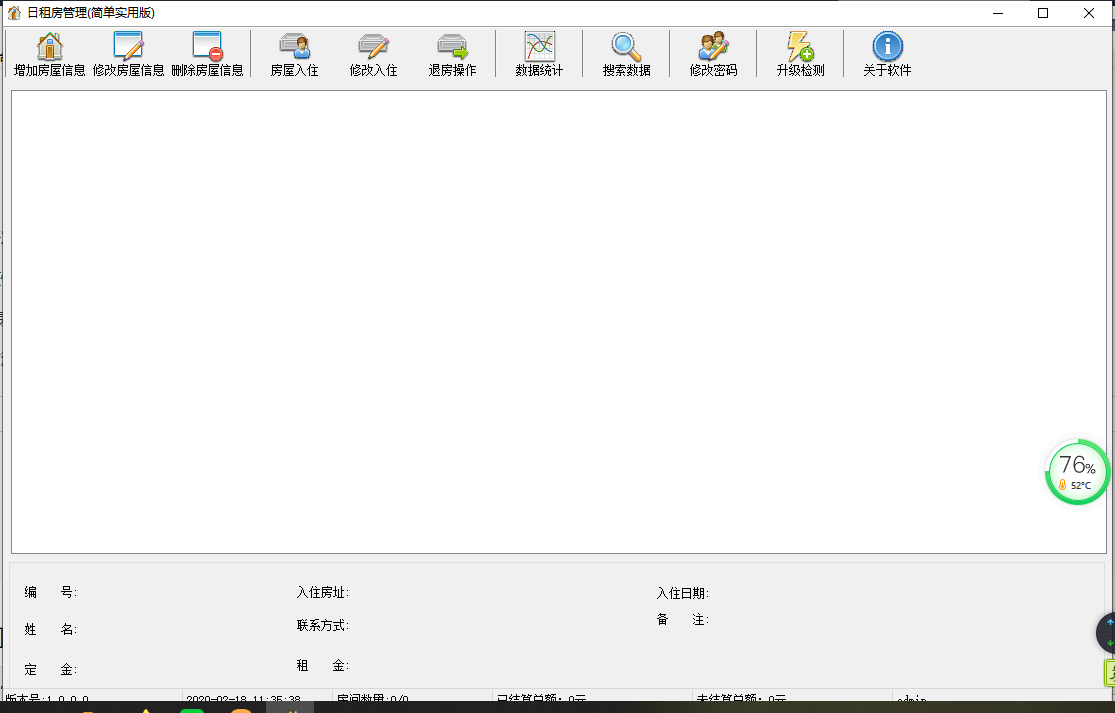
Task: Maximize the 日租房管理 window
Action: coord(1043,13)
